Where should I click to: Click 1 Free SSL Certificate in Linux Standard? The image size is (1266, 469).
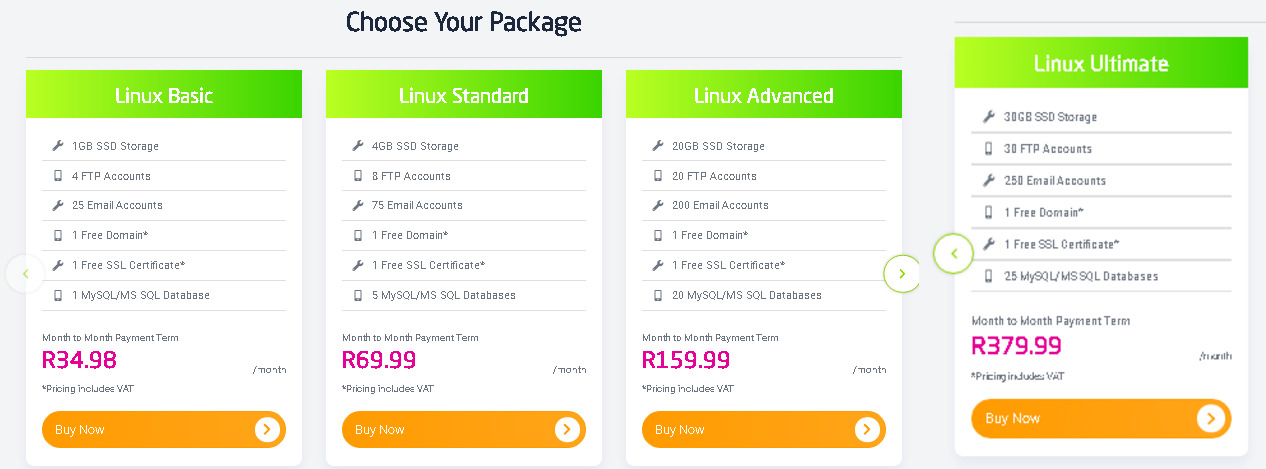[428, 265]
